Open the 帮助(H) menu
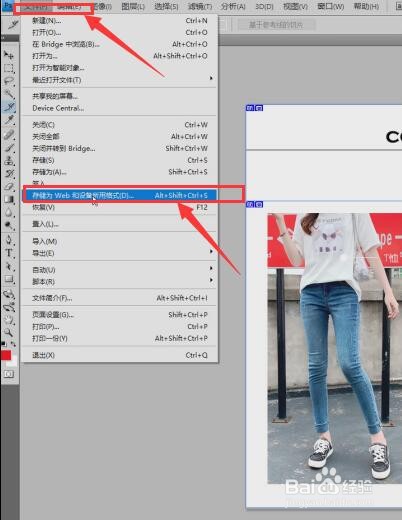 point(366,6)
